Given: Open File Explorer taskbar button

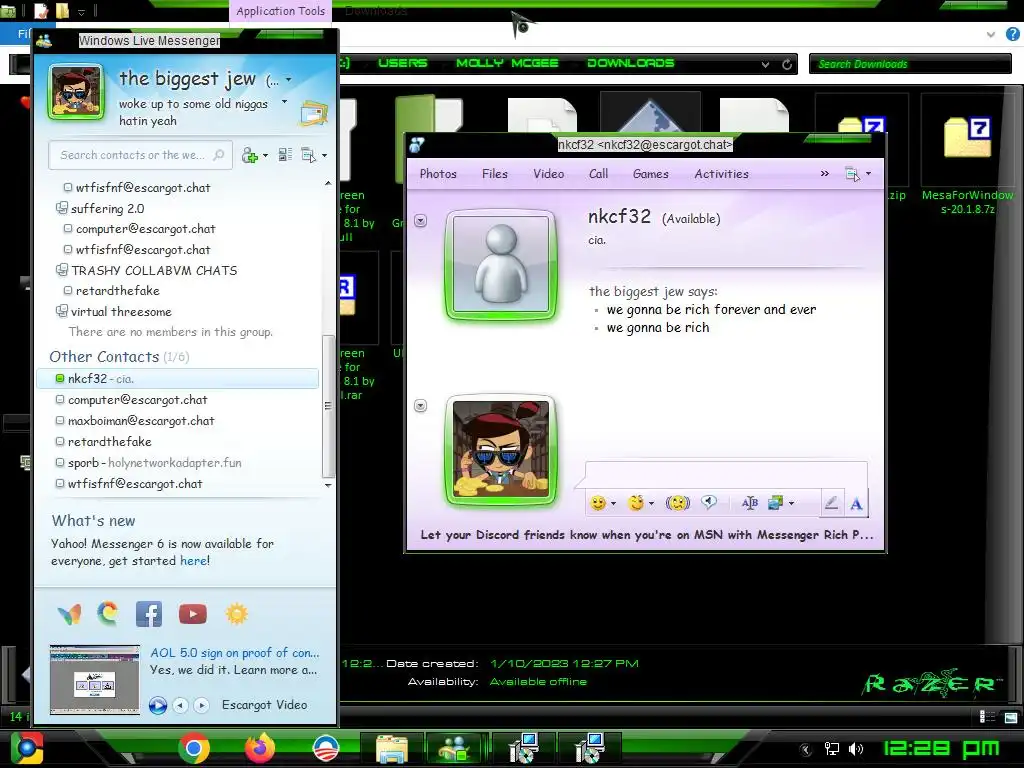Looking at the screenshot, I should tap(392, 748).
